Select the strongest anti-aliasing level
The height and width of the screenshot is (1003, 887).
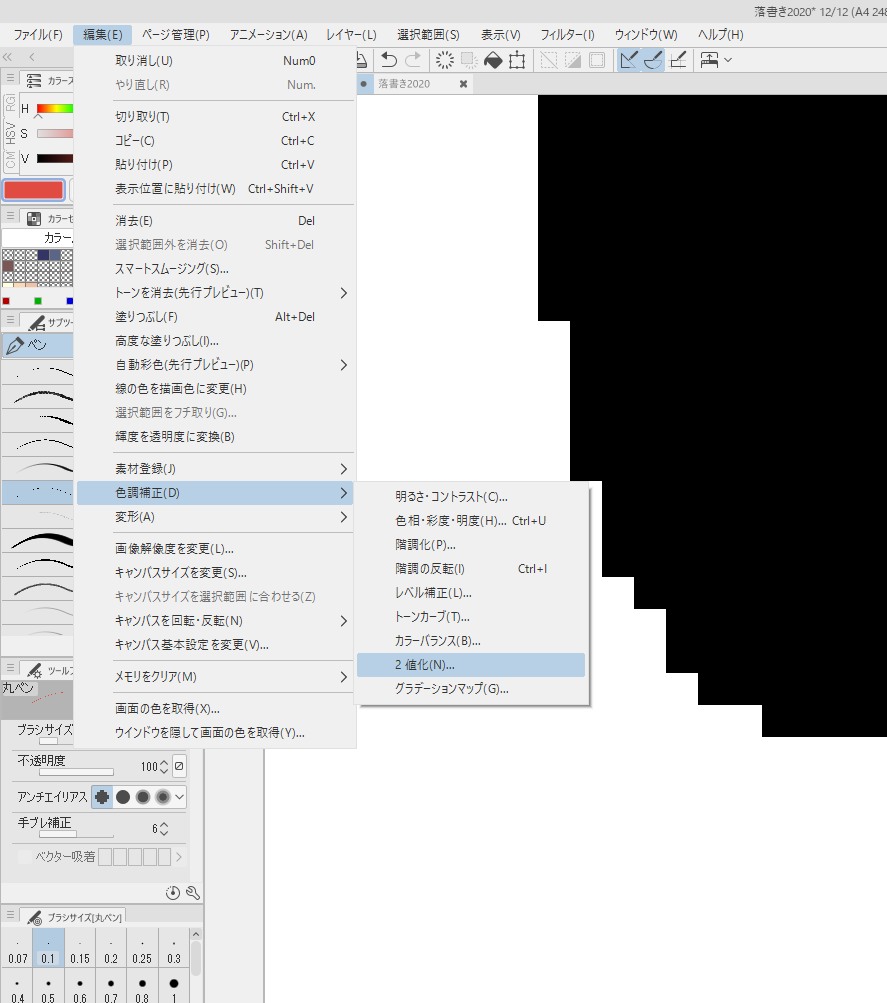[x=163, y=797]
